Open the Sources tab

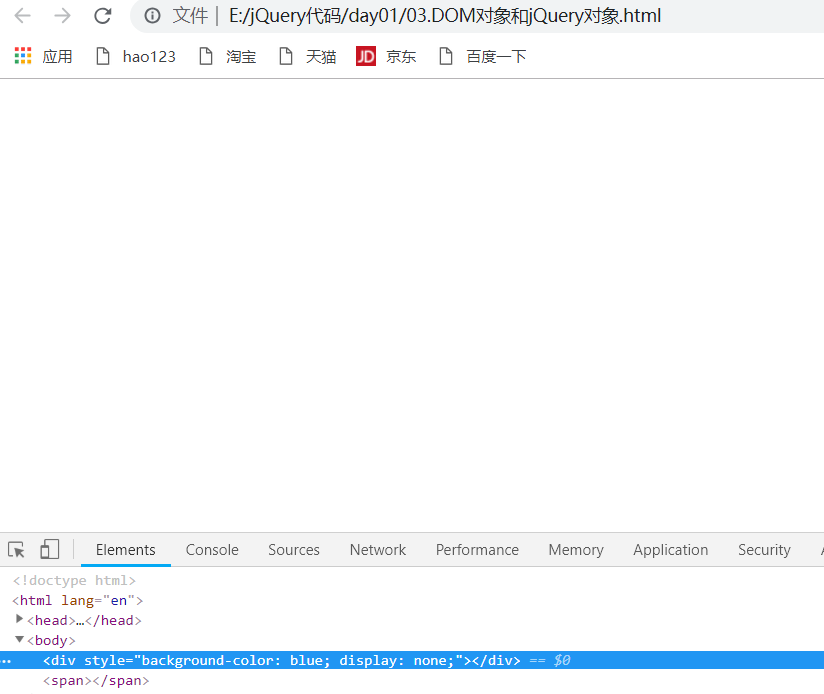point(294,550)
